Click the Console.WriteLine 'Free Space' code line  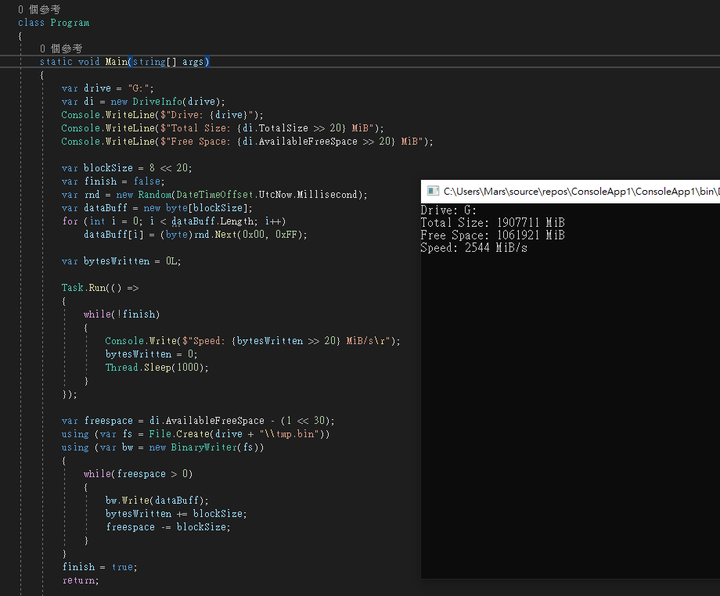pos(247,141)
